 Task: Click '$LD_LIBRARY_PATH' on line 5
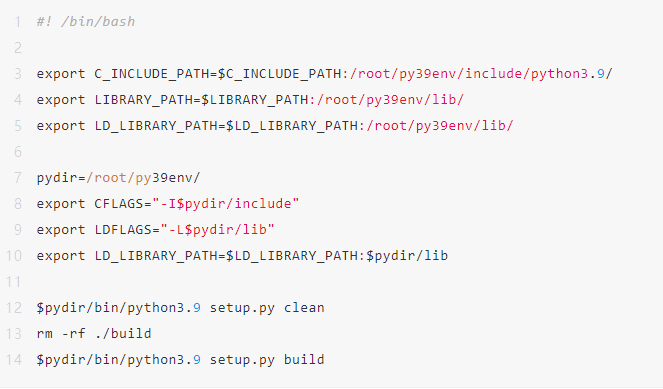click(x=292, y=126)
